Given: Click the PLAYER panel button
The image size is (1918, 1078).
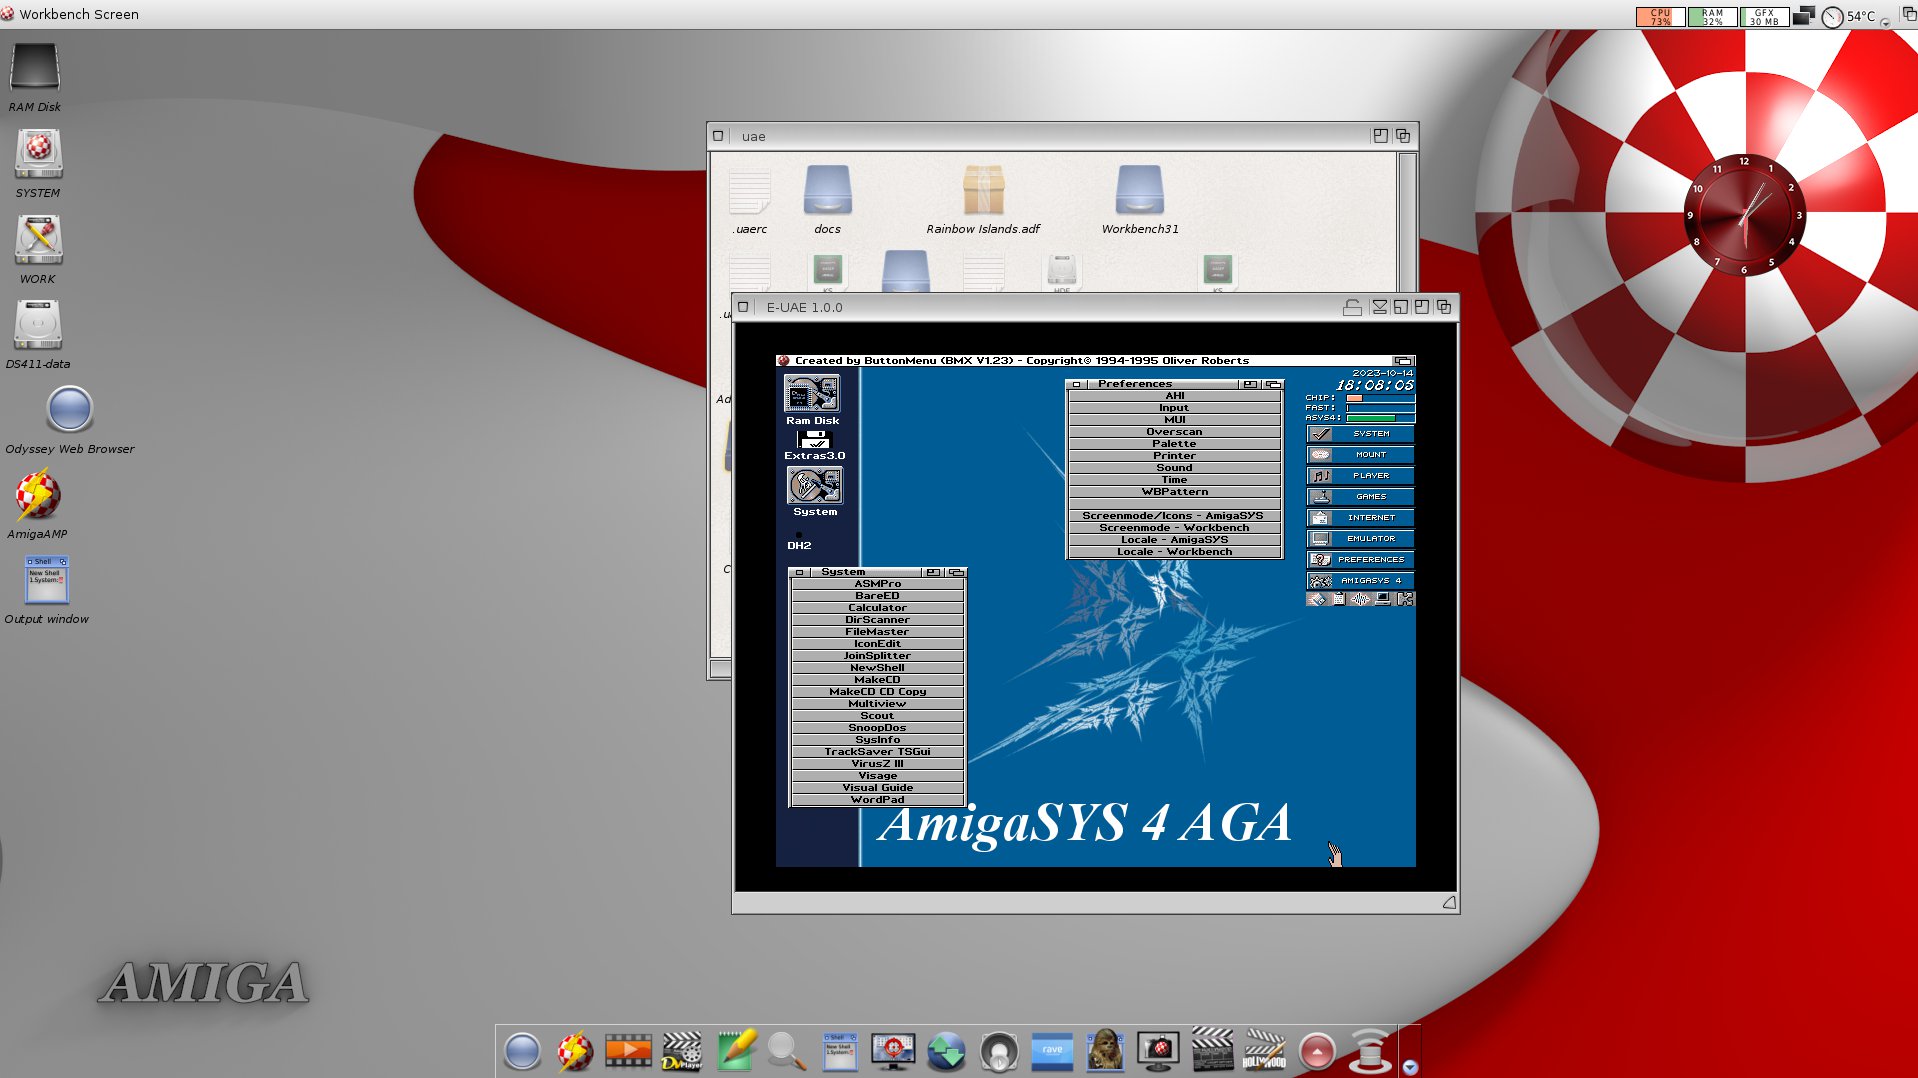Looking at the screenshot, I should [1360, 476].
